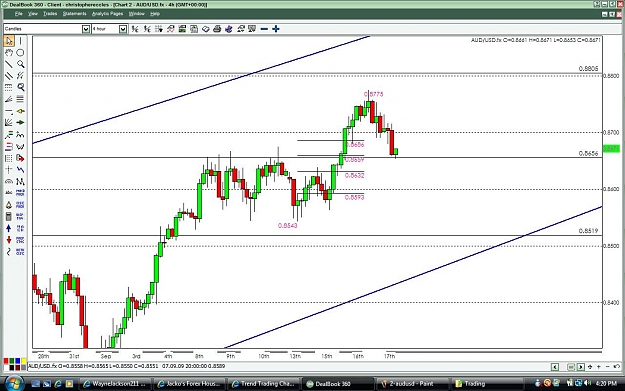
Task: Open Trend Trading Cha... taskbar window
Action: click(x=264, y=384)
